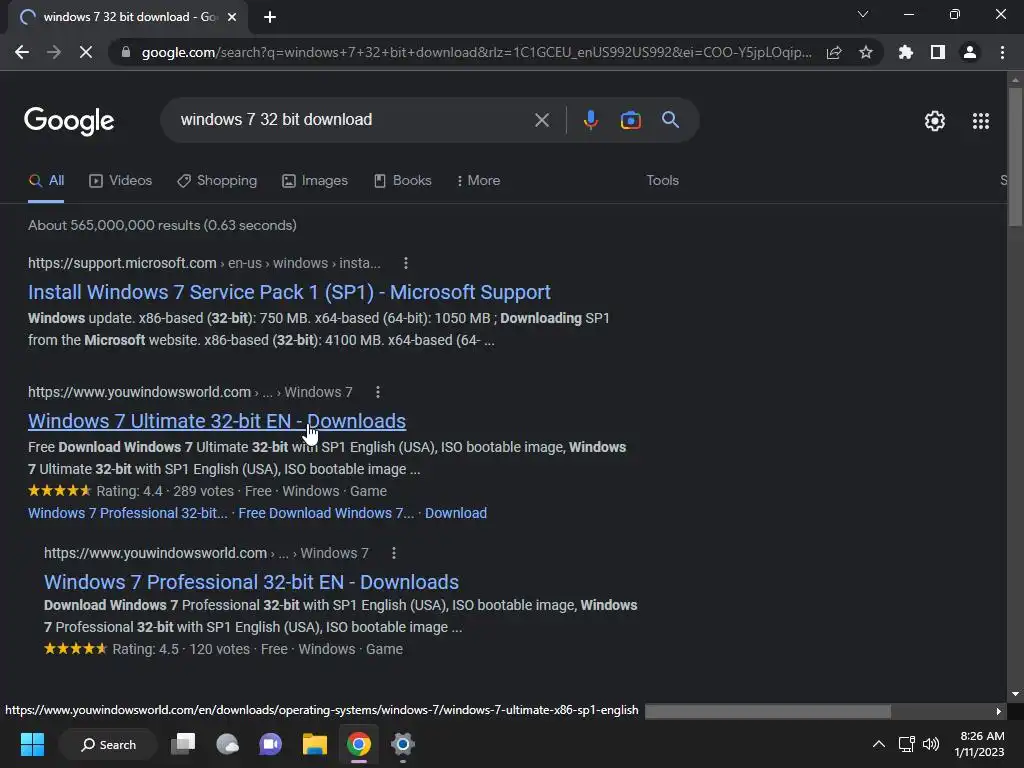Stop loading the page

(86, 52)
